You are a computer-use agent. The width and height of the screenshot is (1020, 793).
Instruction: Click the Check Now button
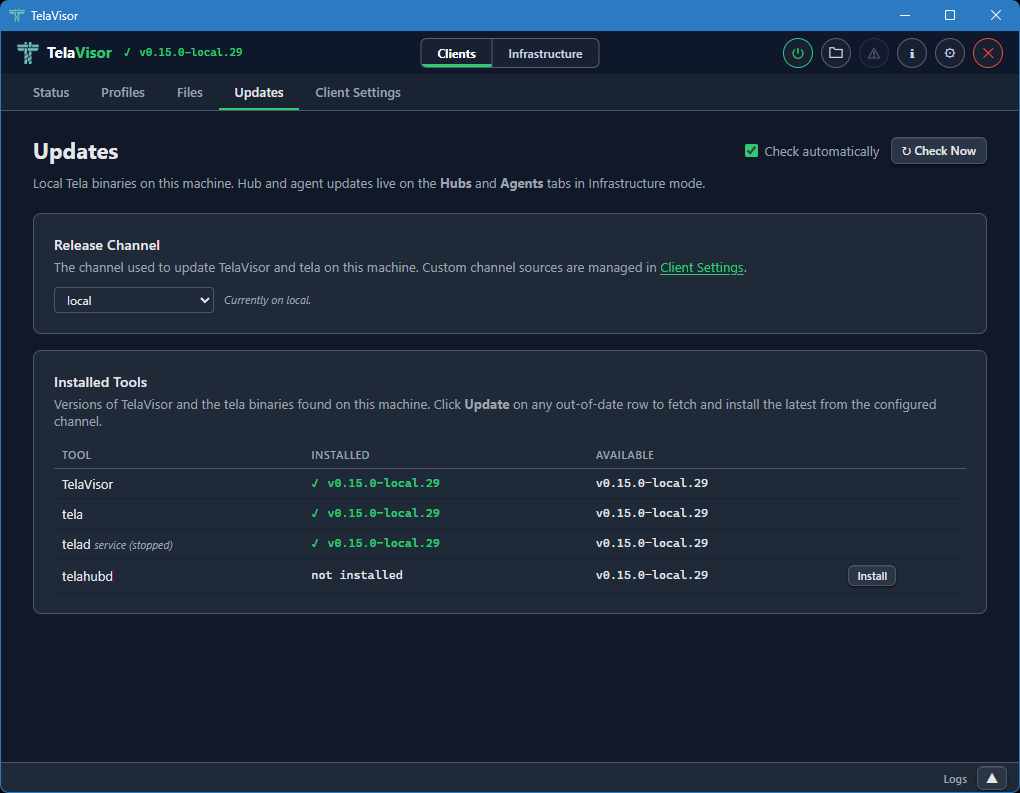point(939,151)
